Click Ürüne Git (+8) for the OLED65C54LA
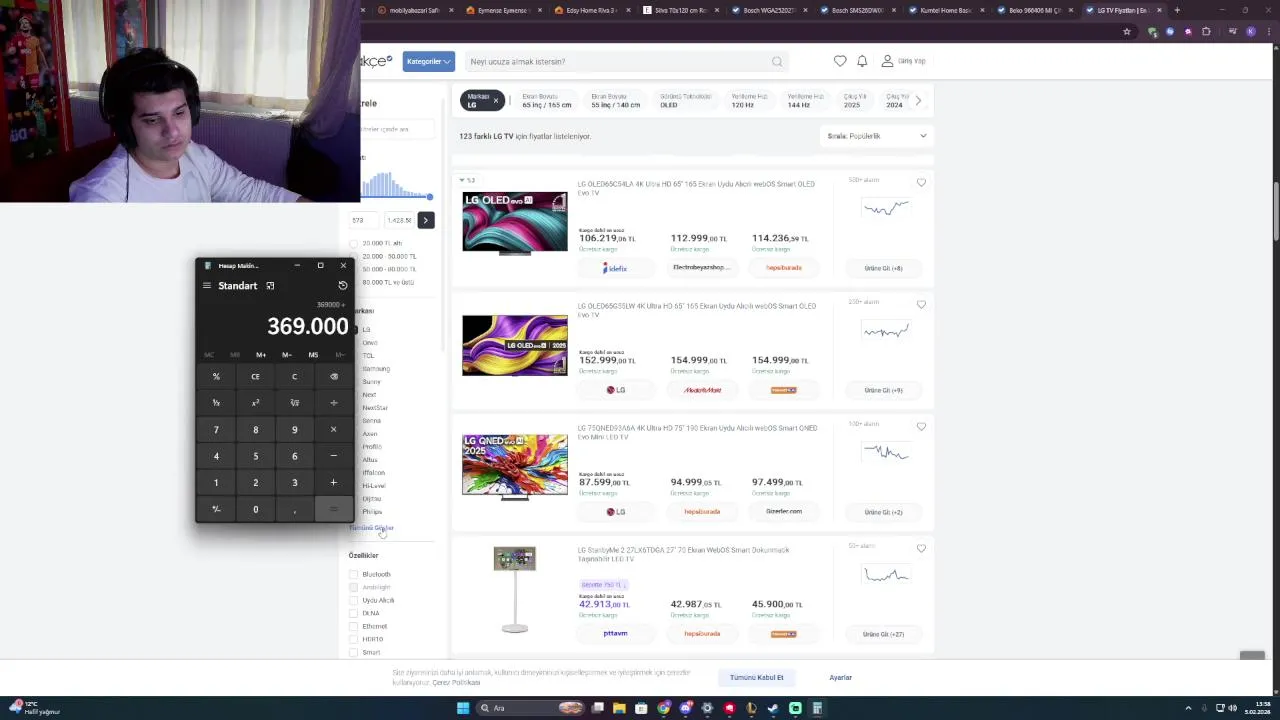This screenshot has height=720, width=1280. coord(883,268)
